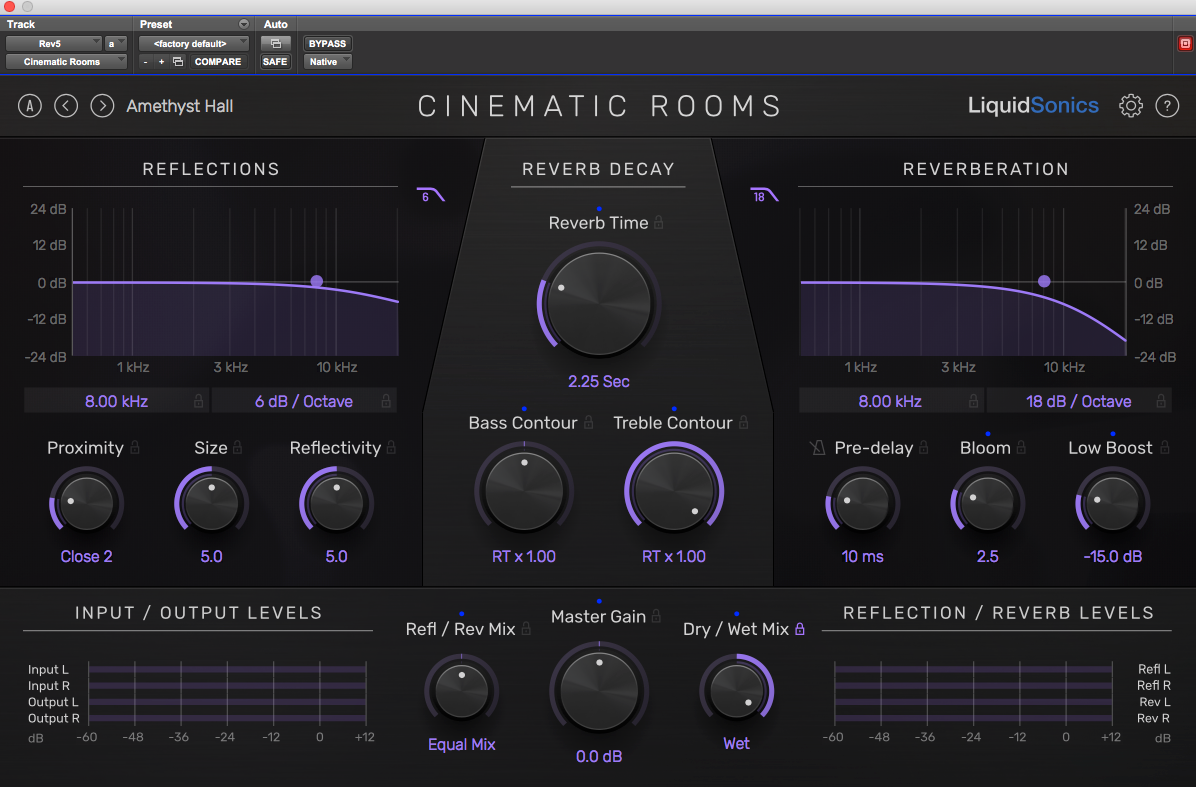Toggle lock on reverberation 8.00 kHz field
Screen dimensions: 1196x787
973,401
